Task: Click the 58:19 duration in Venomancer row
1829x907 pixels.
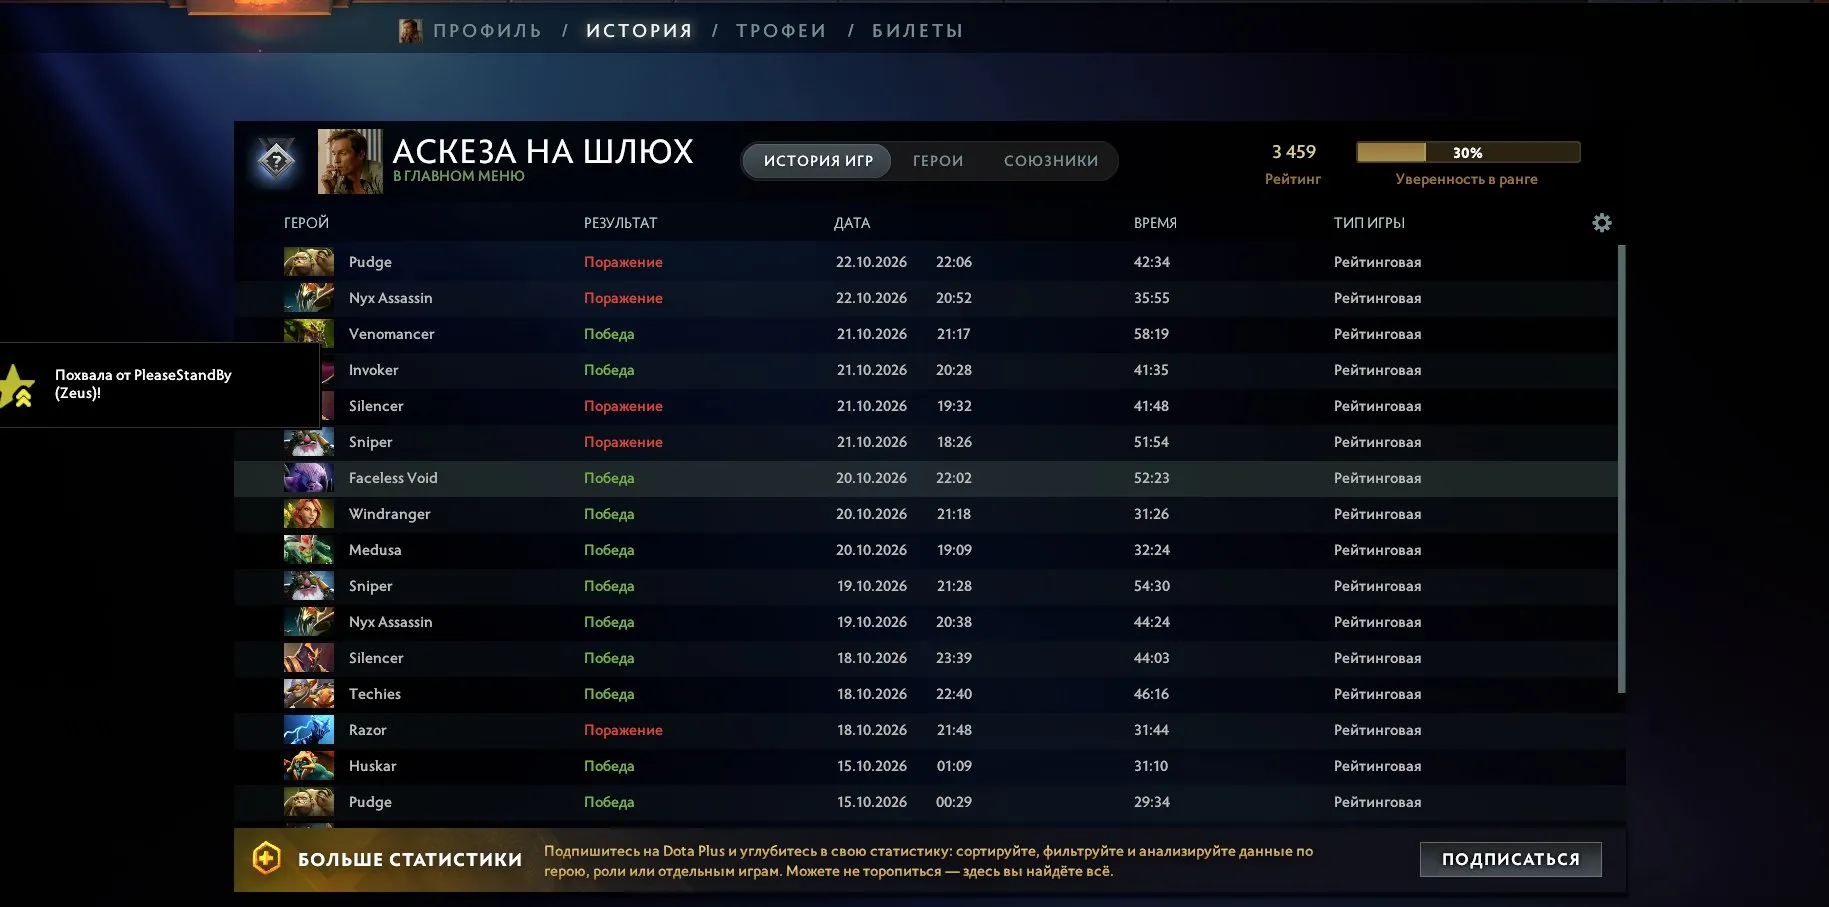Action: click(x=1151, y=334)
